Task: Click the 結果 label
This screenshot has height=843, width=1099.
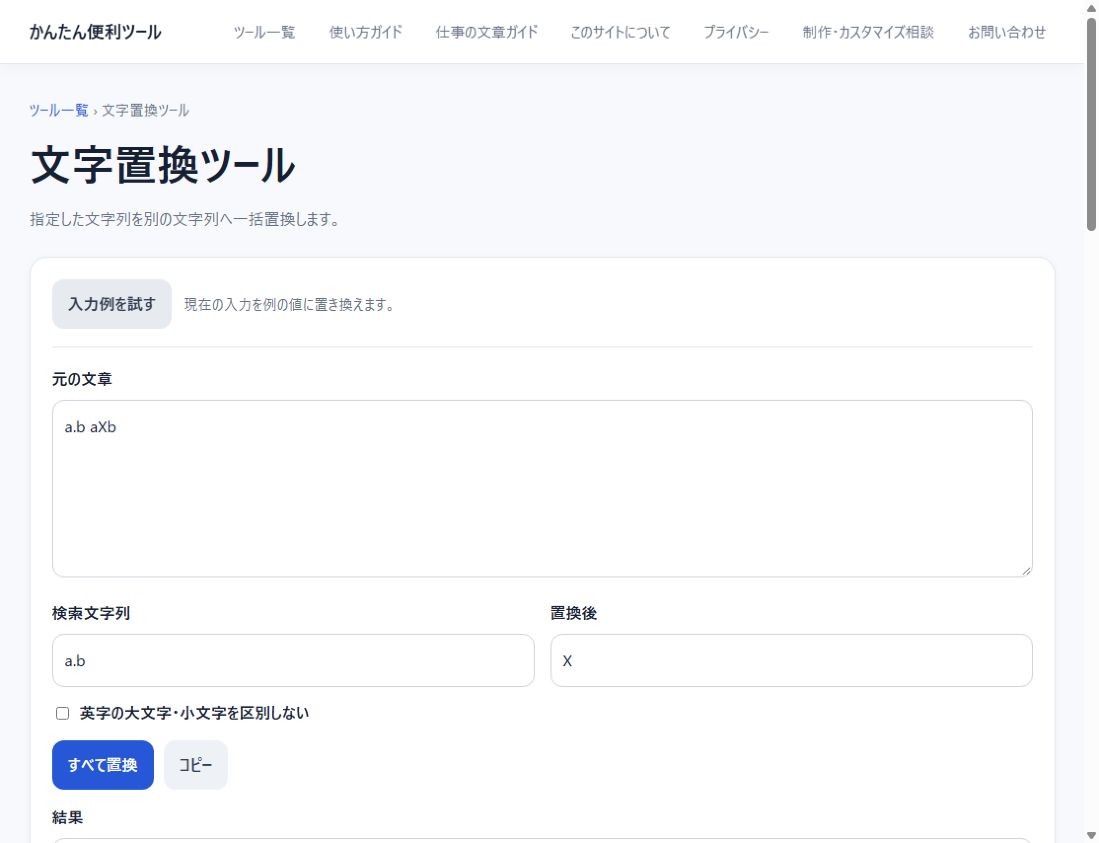Action: (x=67, y=817)
